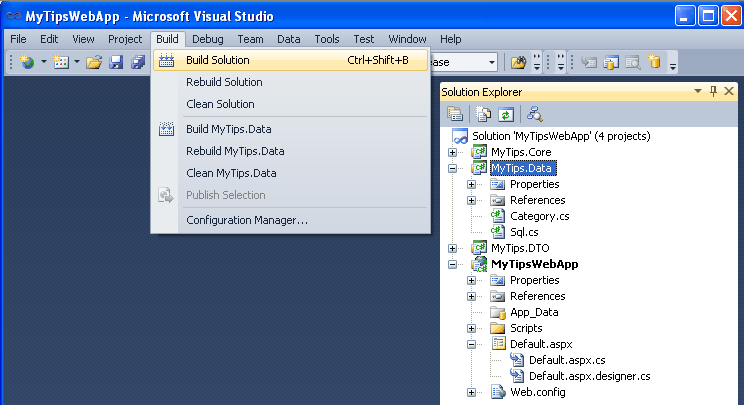Open the solution configuration combo box
The width and height of the screenshot is (744, 405).
point(492,62)
